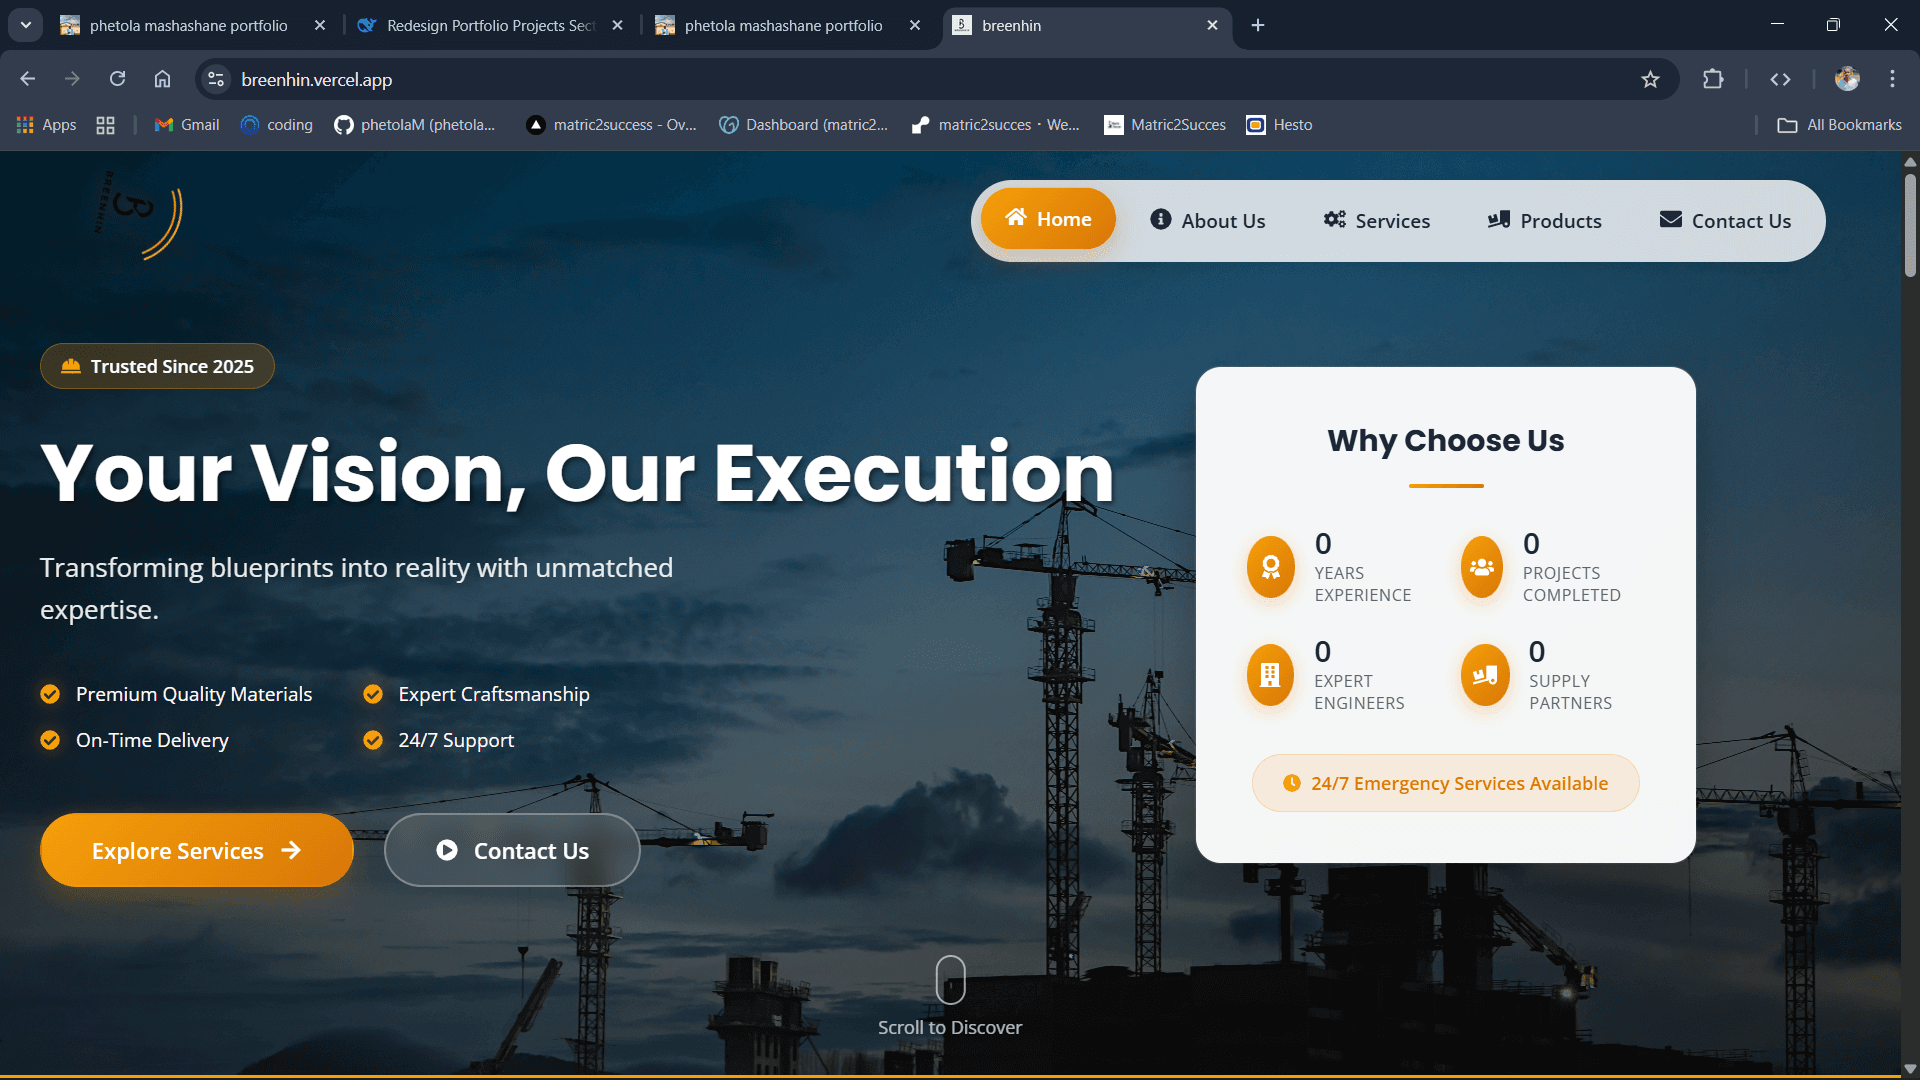Viewport: 1920px width, 1080px height.
Task: Click the envelope icon beside Contact Us
Action: pyautogui.click(x=1670, y=219)
